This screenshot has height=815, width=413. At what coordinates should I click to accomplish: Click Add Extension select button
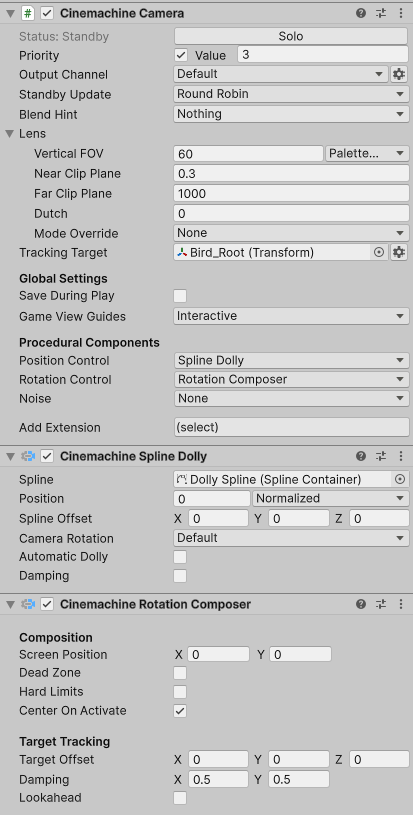291,428
